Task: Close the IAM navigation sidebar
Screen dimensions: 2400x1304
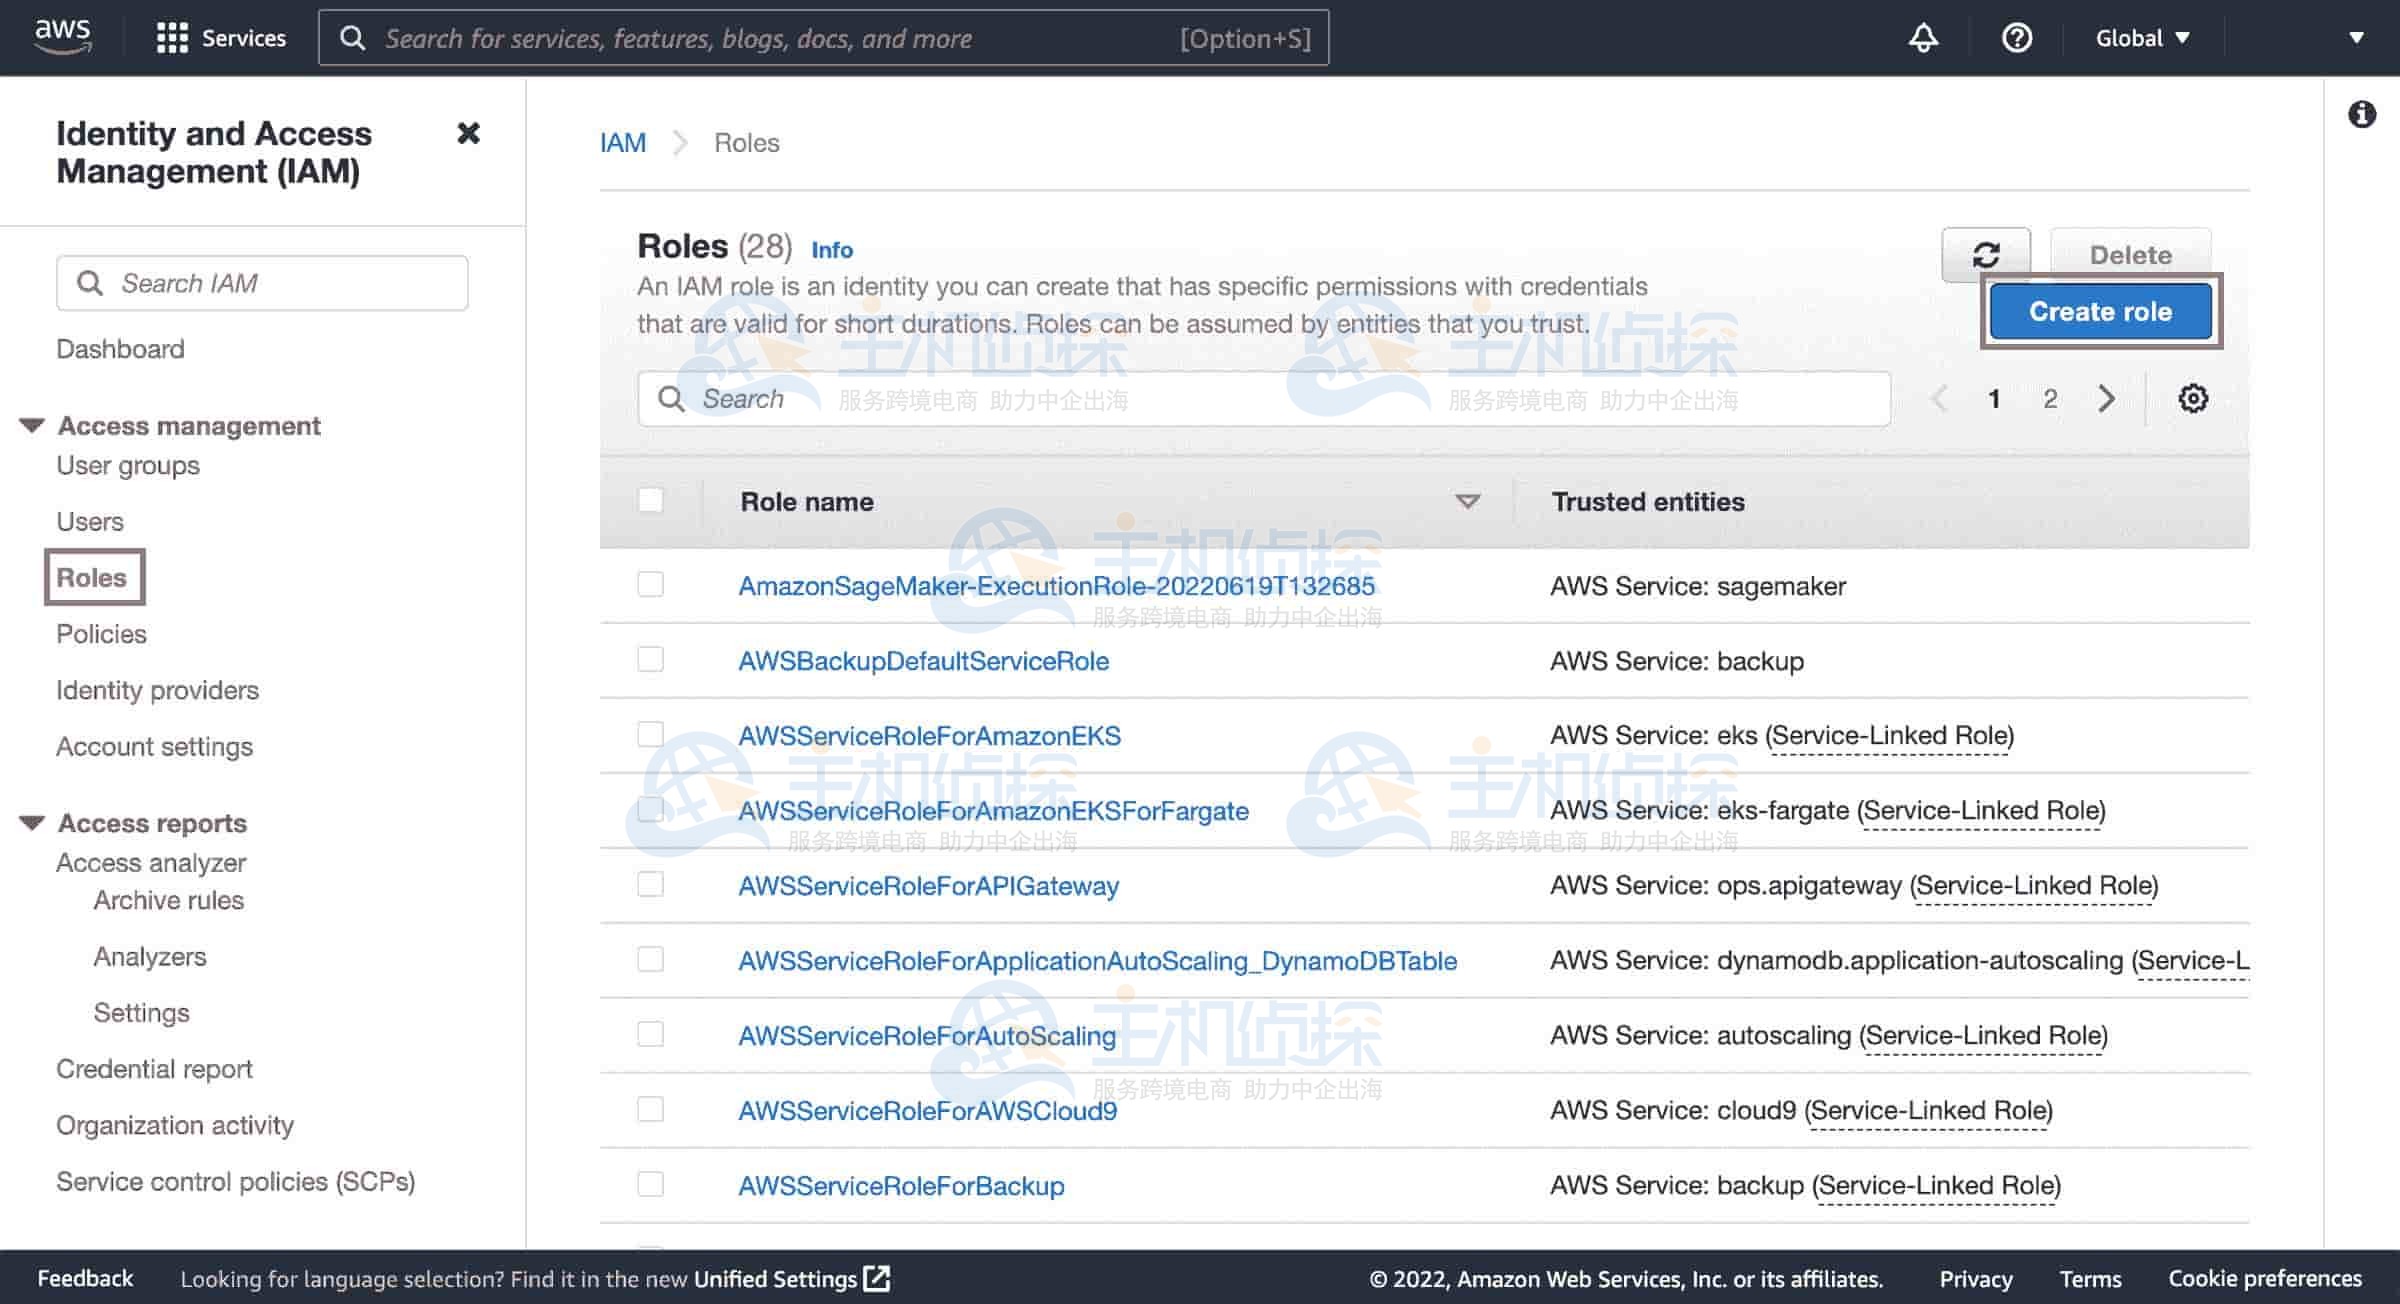Action: [468, 133]
